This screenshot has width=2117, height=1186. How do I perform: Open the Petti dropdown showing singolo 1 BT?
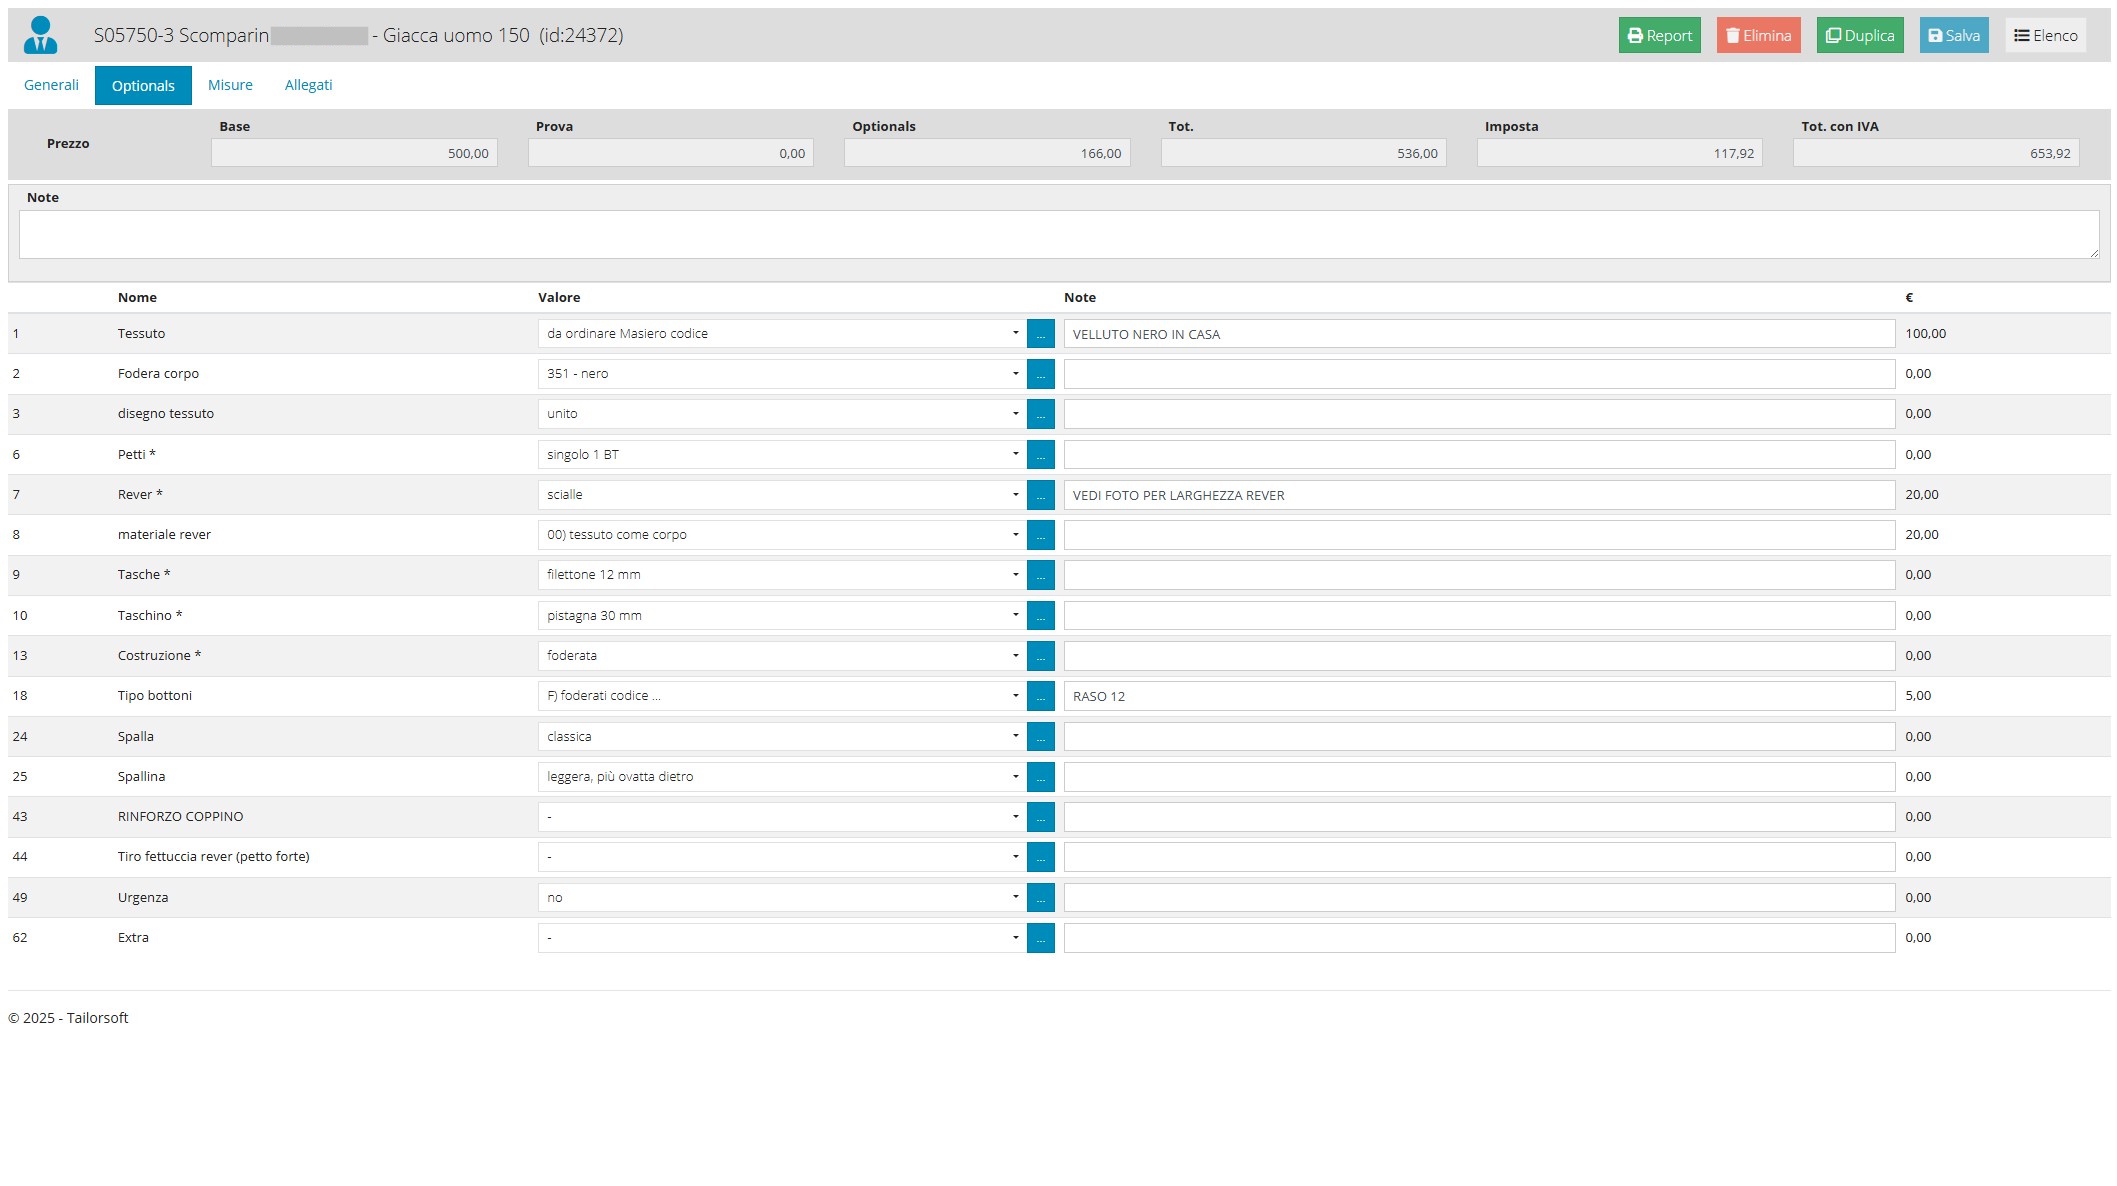click(x=780, y=455)
